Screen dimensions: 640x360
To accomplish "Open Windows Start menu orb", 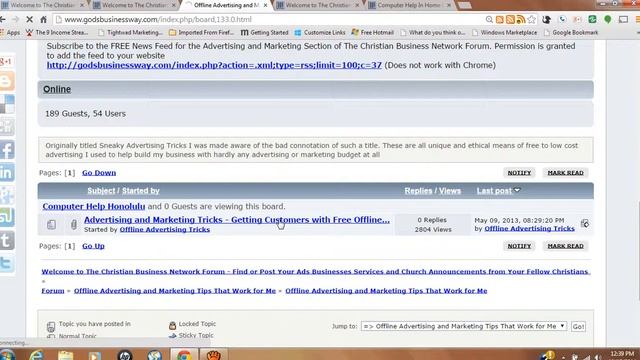I will point(7,355).
